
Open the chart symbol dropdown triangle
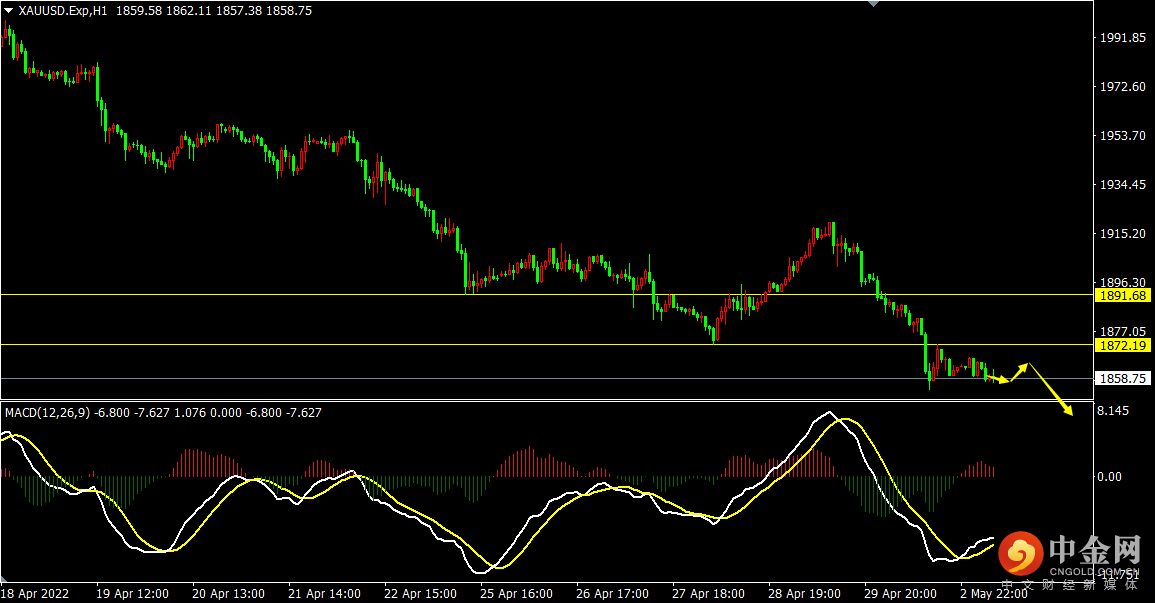tap(8, 11)
